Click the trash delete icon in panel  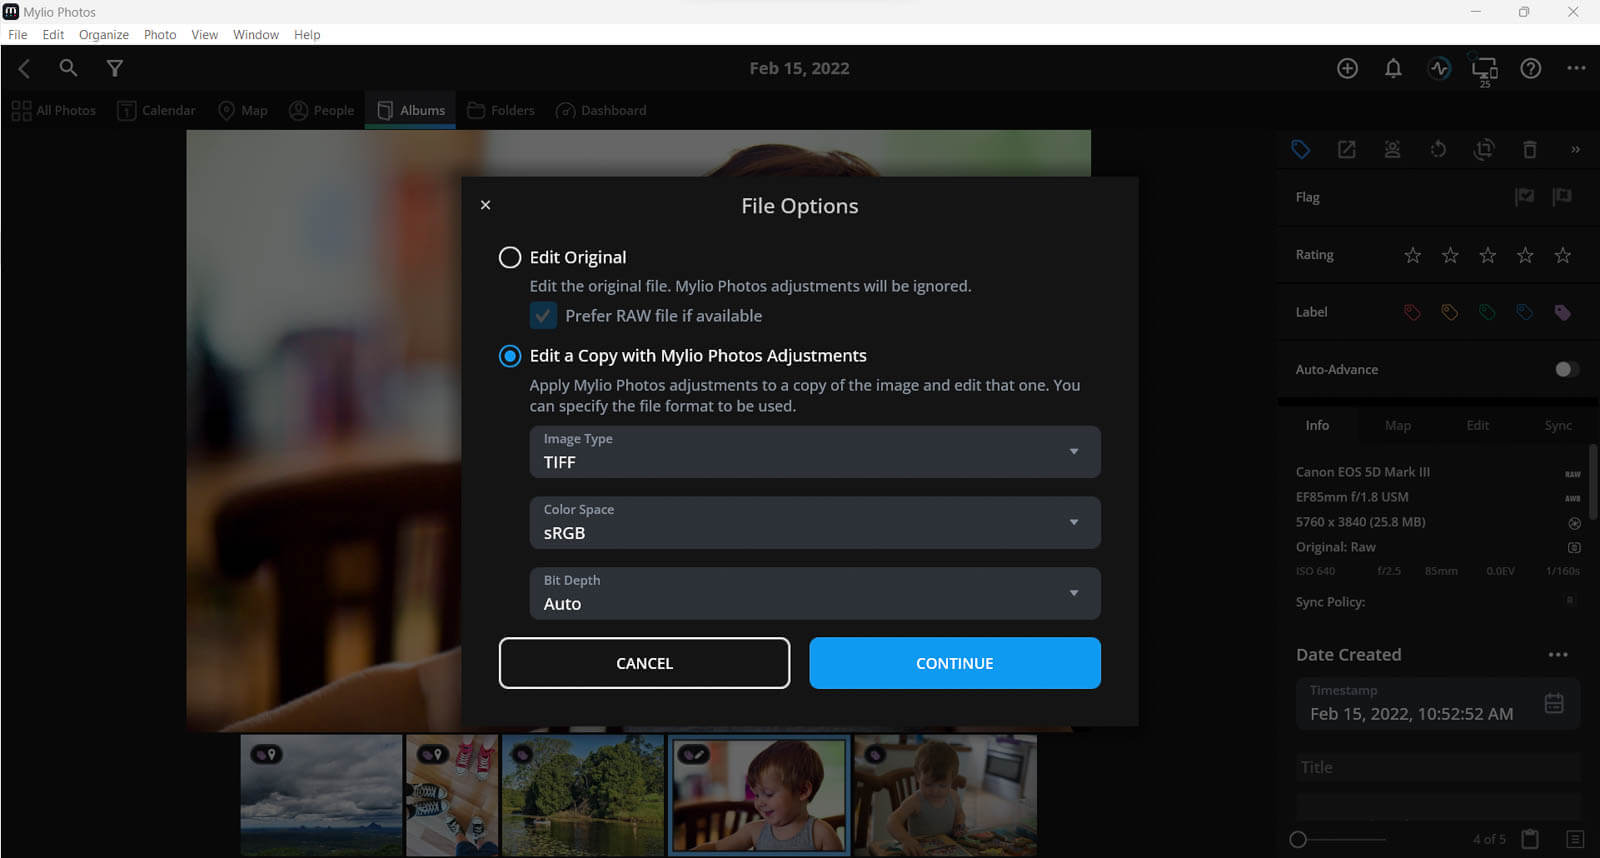(1529, 150)
